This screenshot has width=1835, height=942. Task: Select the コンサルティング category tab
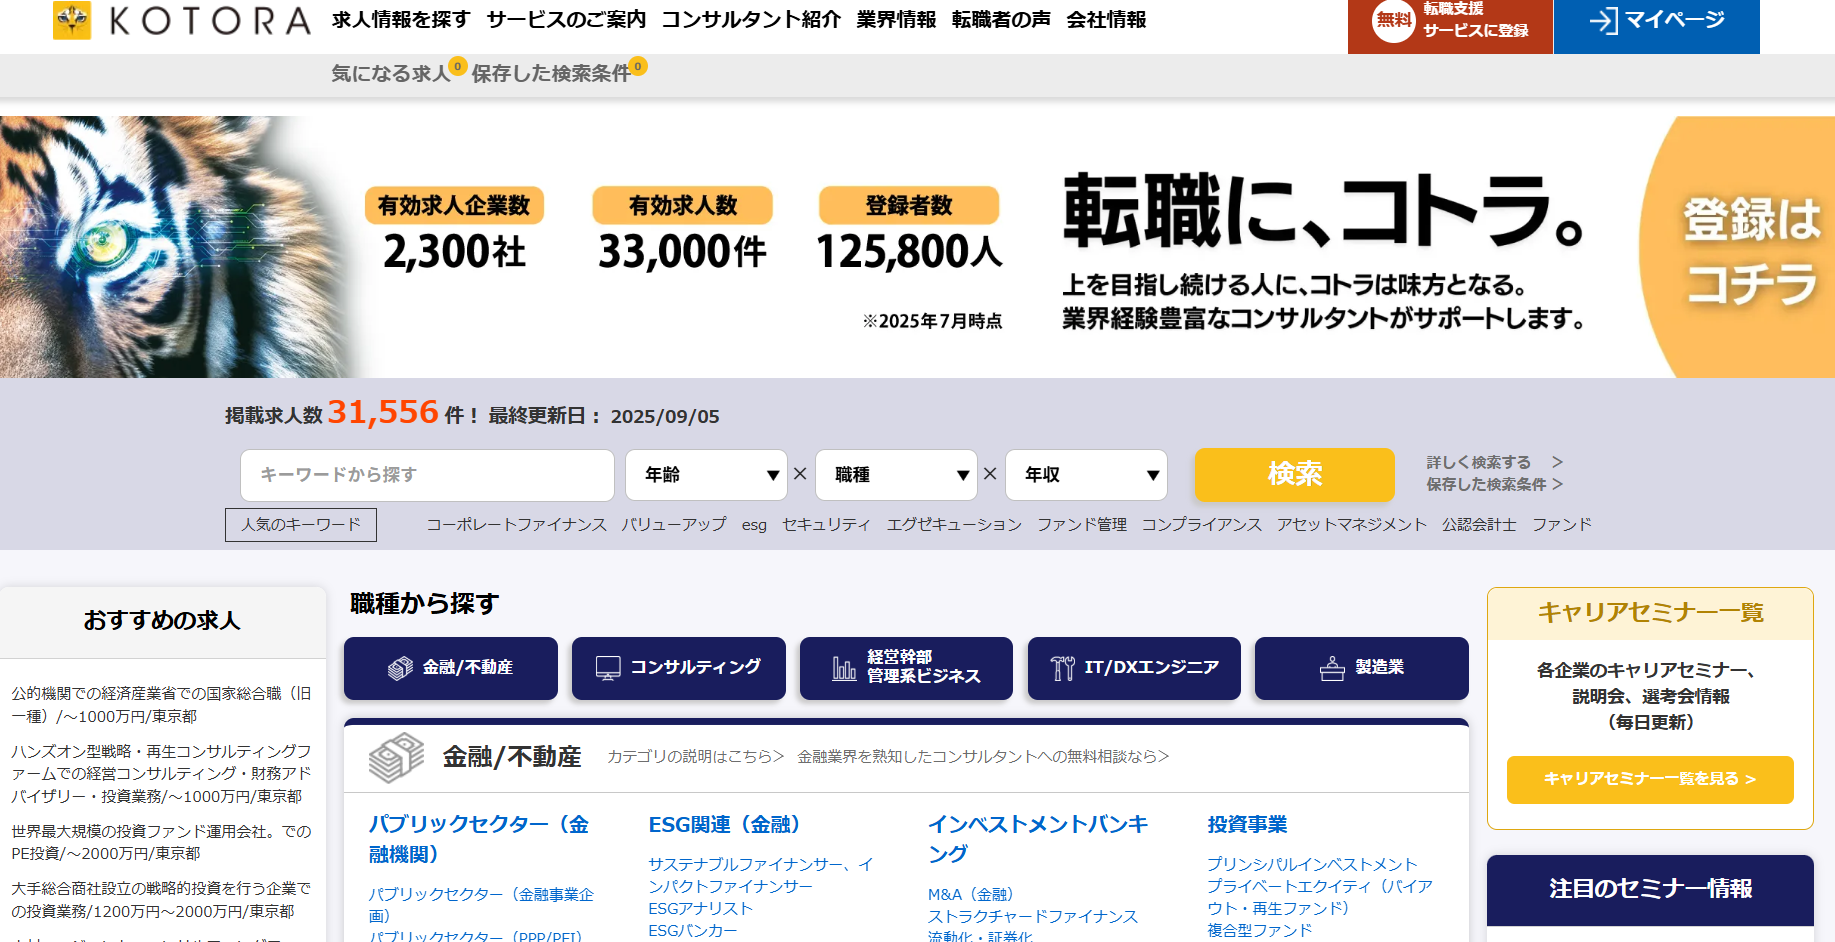679,668
